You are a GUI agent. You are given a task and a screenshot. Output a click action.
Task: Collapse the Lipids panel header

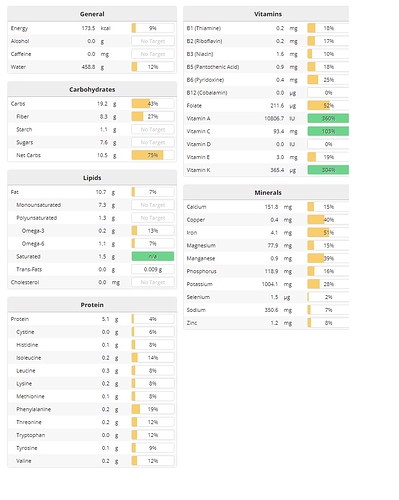point(92,178)
